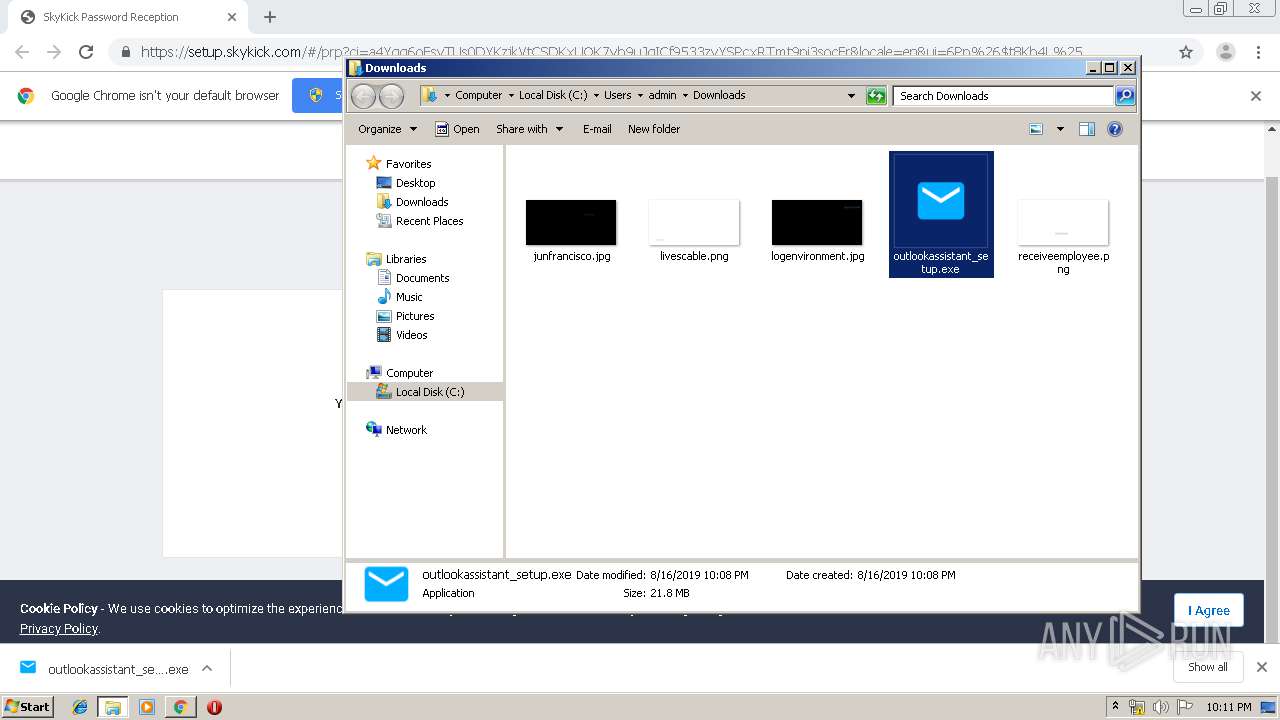Click Computer in the address breadcrumb
Screen dimensions: 1280x720
click(x=478, y=96)
